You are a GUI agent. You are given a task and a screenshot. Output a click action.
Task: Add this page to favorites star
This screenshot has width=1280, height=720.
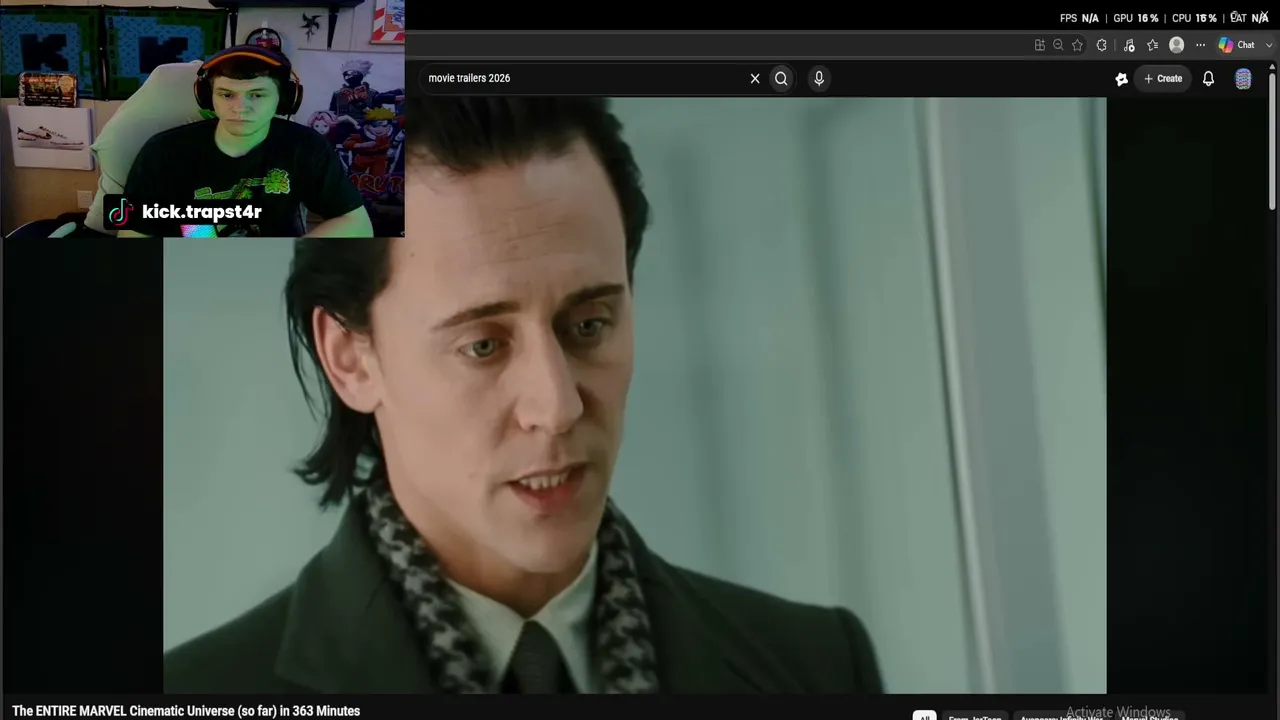(x=1077, y=45)
